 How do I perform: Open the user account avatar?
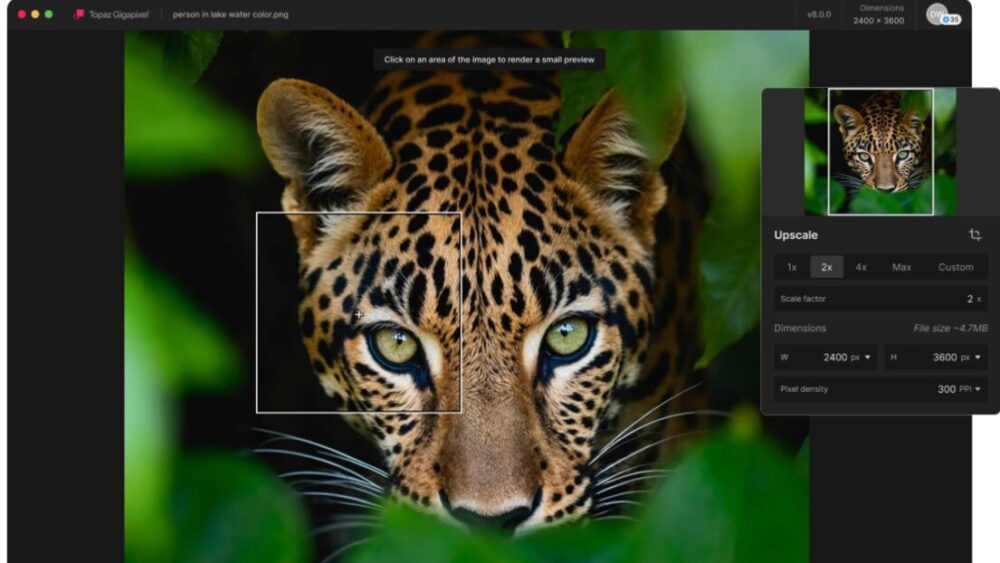(x=935, y=13)
